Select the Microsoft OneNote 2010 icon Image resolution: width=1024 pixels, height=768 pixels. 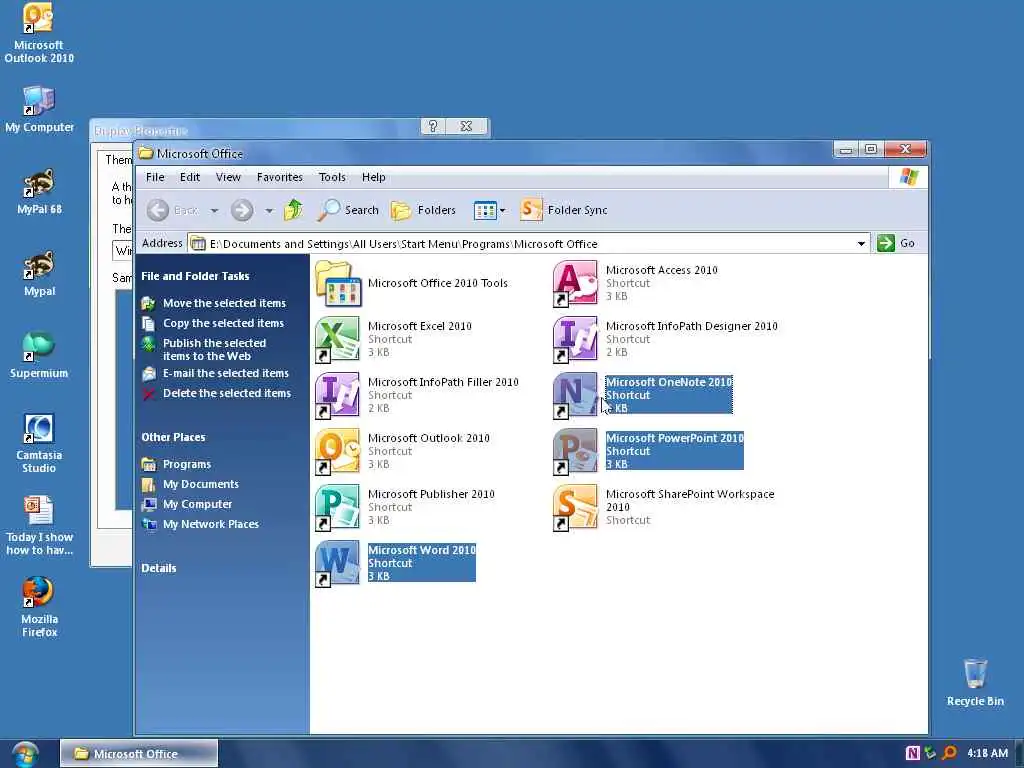tap(575, 396)
